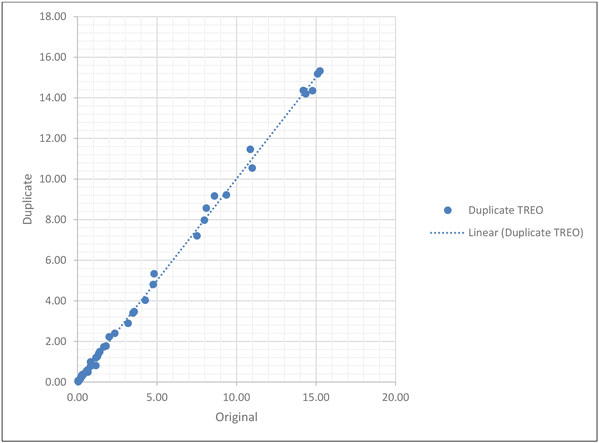Select the topmost data point above 15.00
599x443 pixels.
click(320, 71)
